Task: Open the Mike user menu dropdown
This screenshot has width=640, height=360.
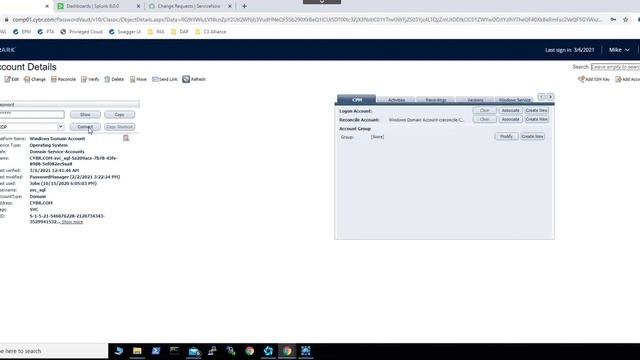Action: pos(619,50)
